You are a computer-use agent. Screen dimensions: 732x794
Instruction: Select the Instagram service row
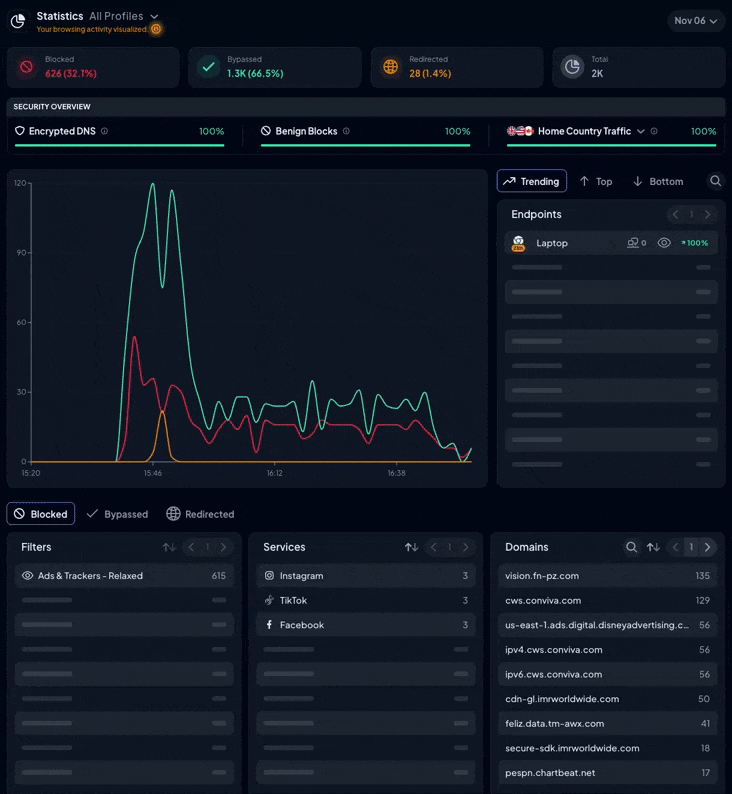[x=301, y=576]
